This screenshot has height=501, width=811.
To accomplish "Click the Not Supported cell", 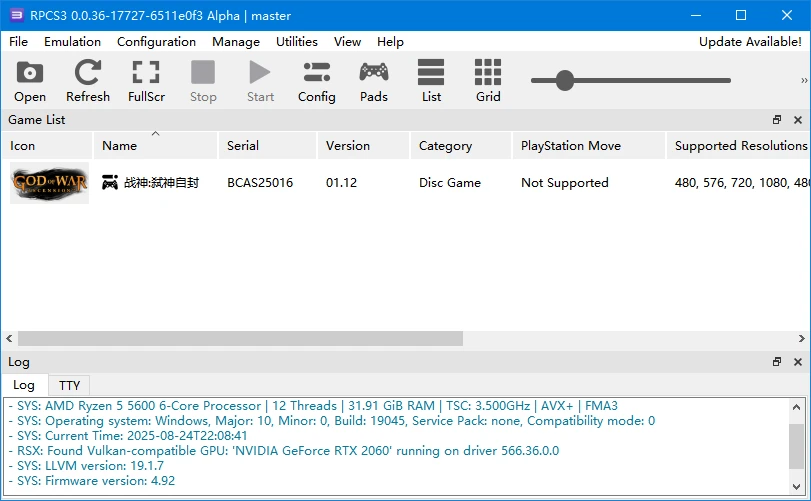I will tap(564, 183).
